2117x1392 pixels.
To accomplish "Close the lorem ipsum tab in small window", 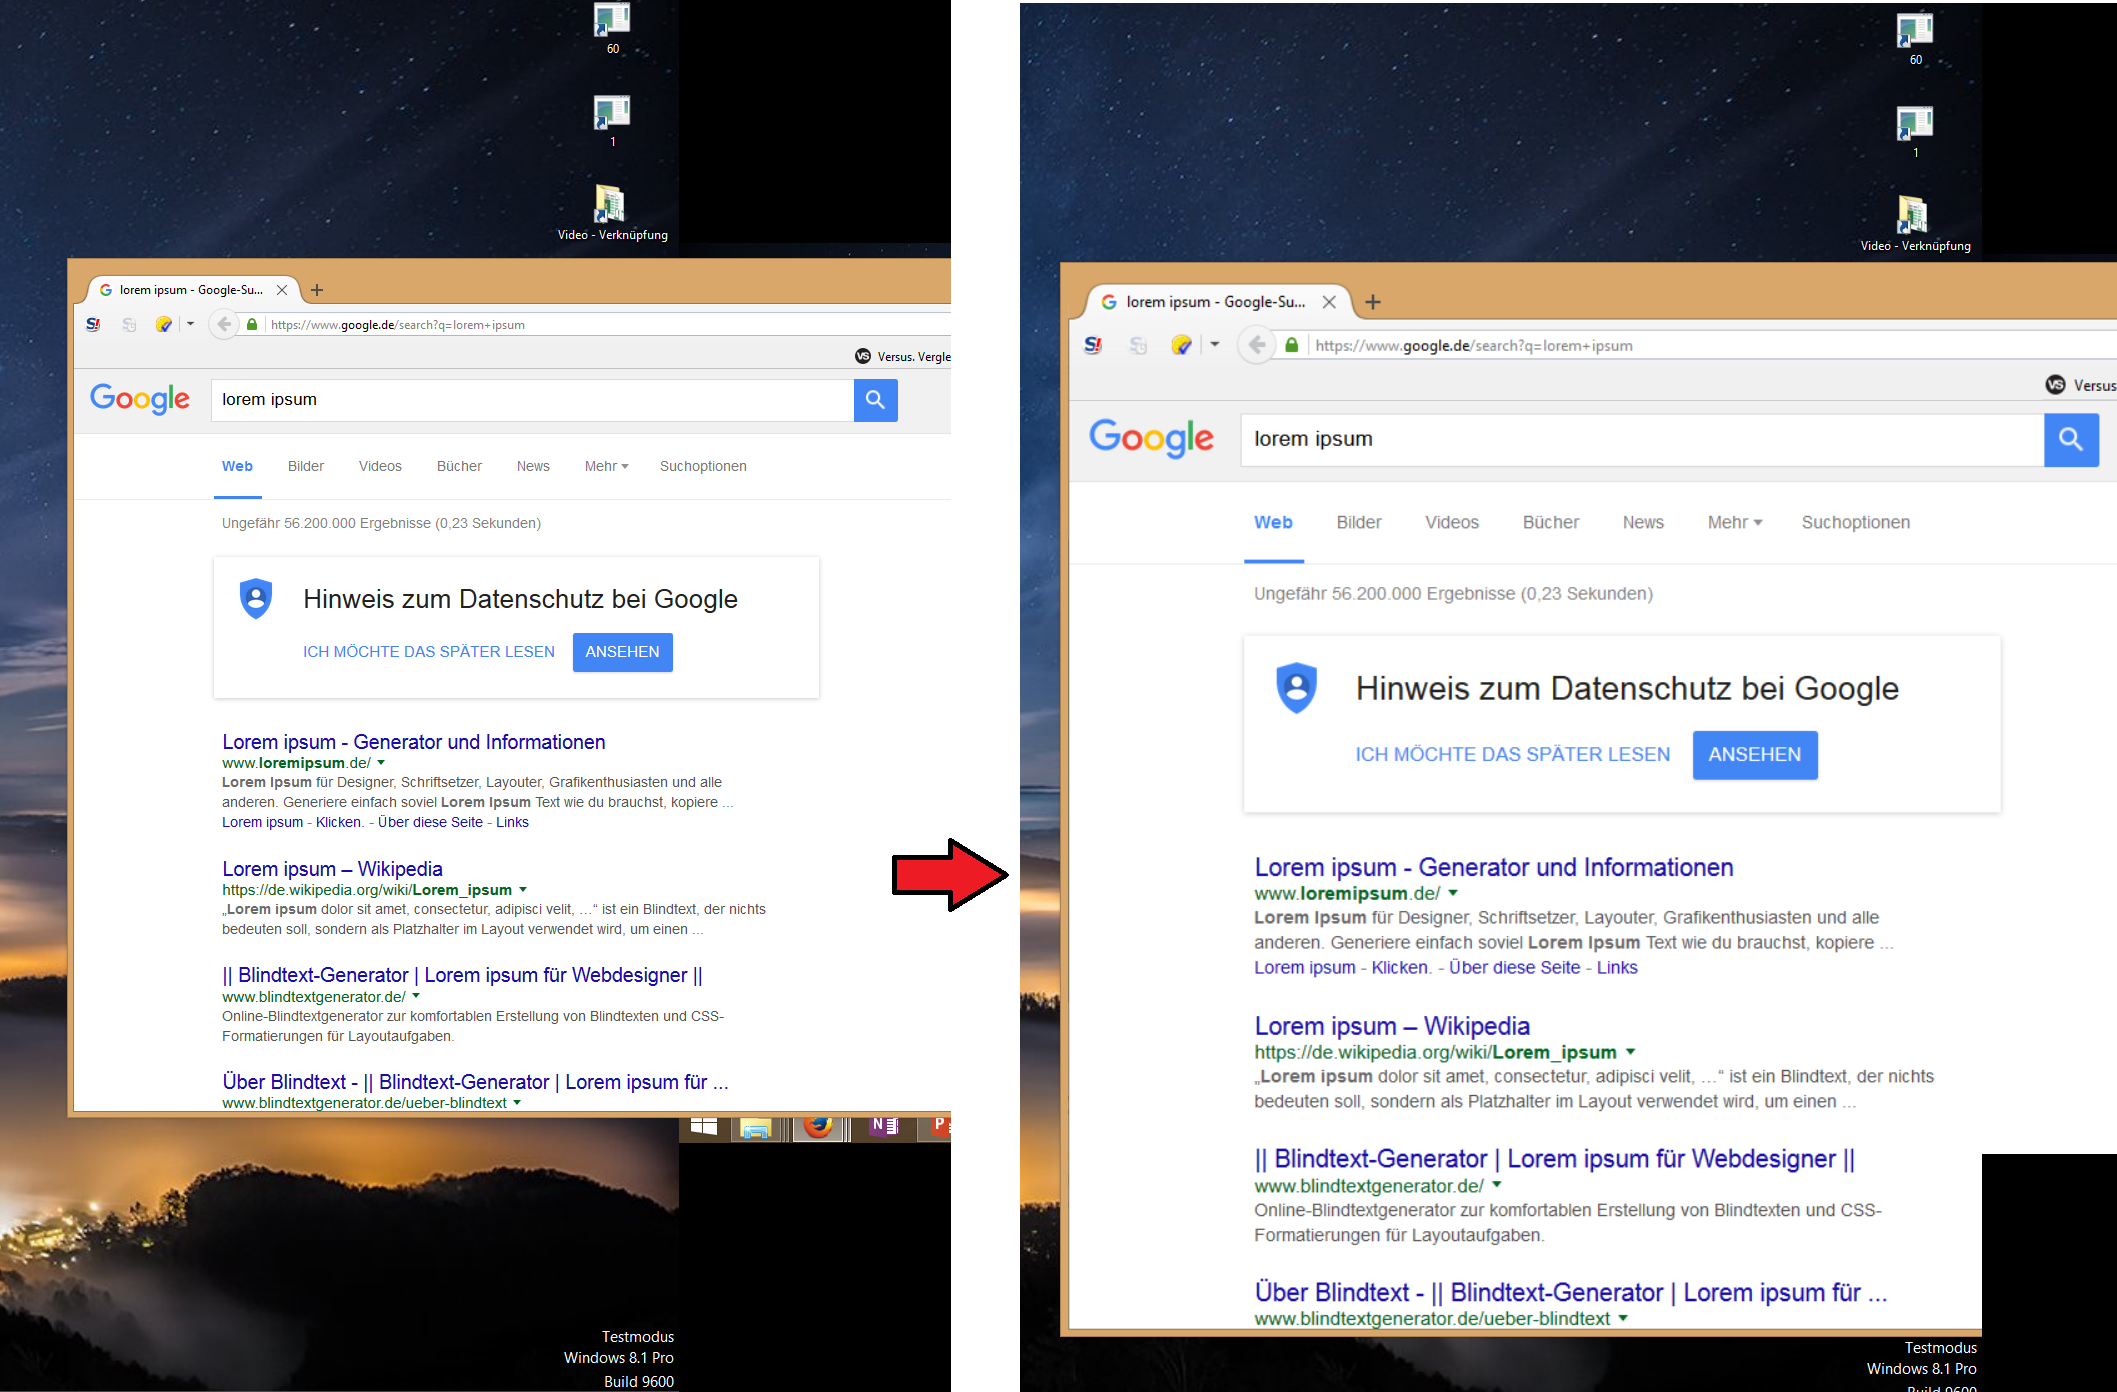I will tap(282, 290).
